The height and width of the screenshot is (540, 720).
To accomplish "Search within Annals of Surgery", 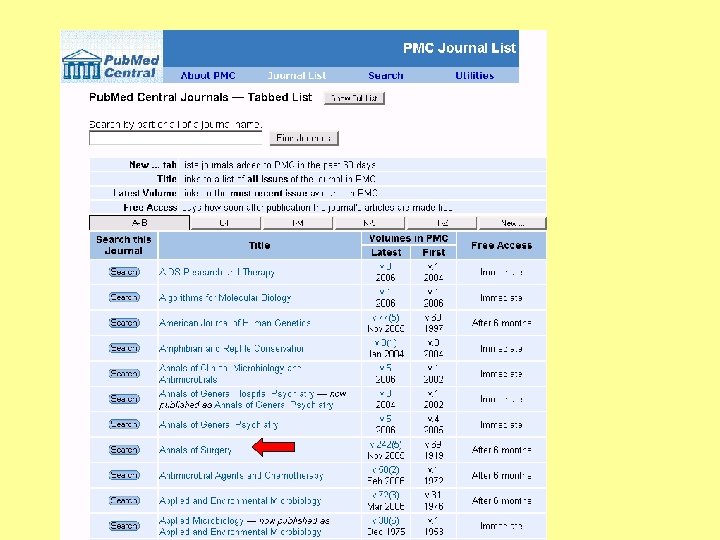I will [124, 450].
